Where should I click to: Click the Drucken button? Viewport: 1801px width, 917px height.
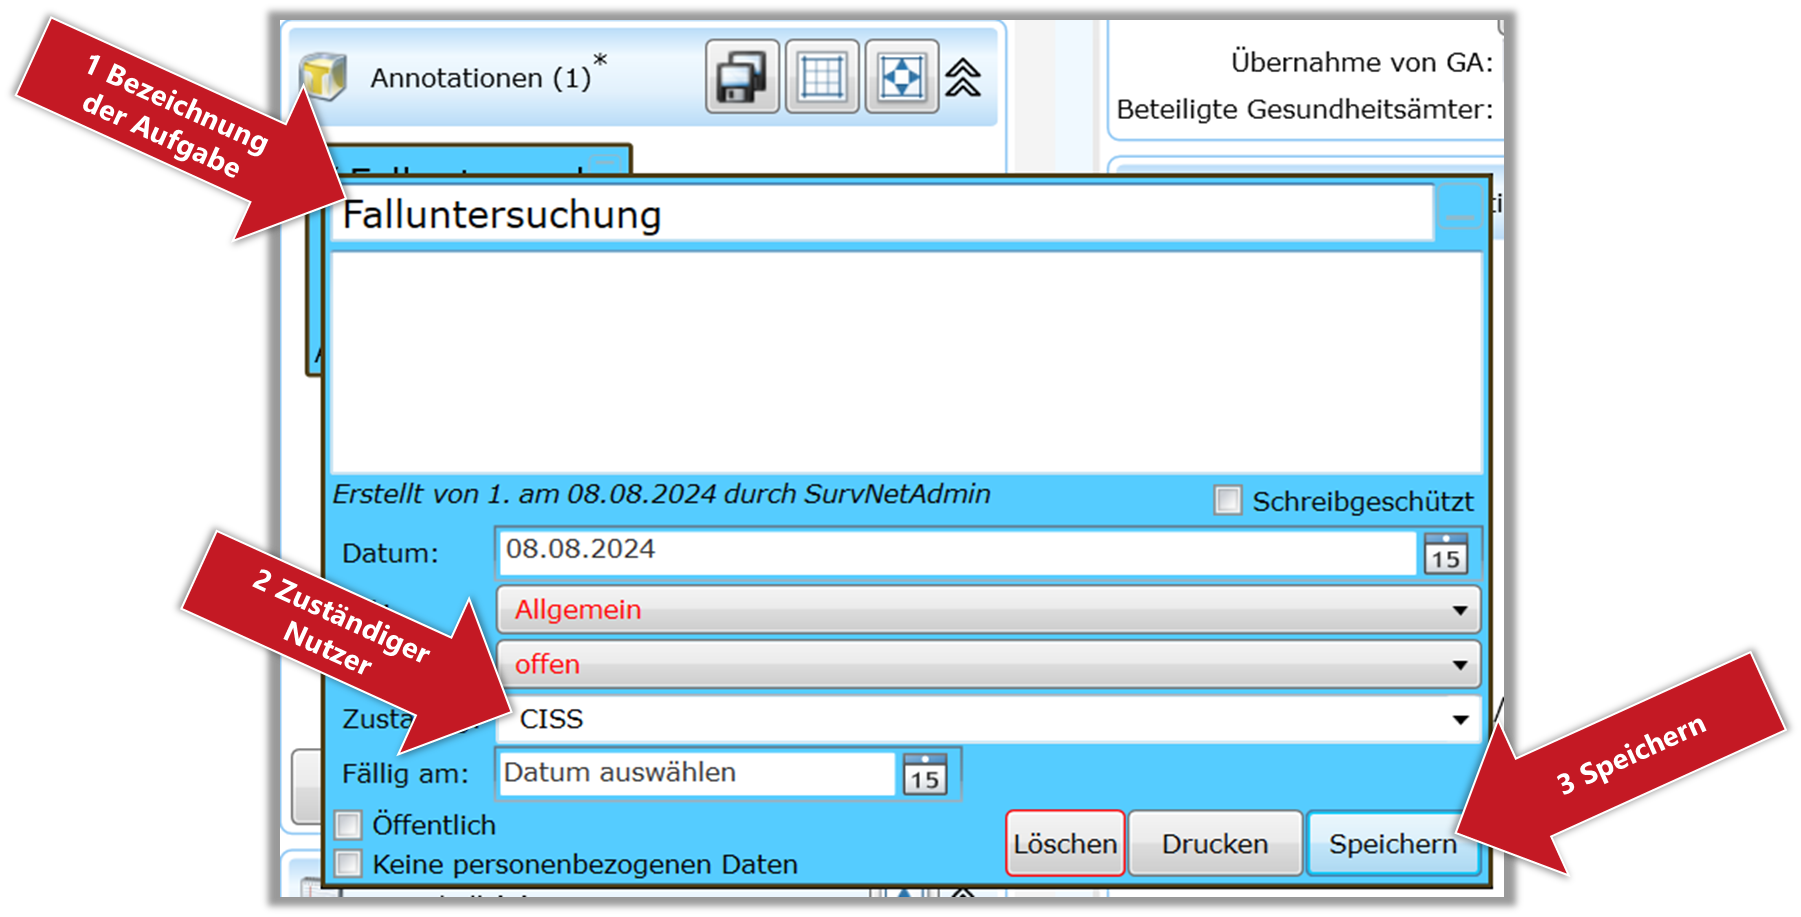[1214, 844]
